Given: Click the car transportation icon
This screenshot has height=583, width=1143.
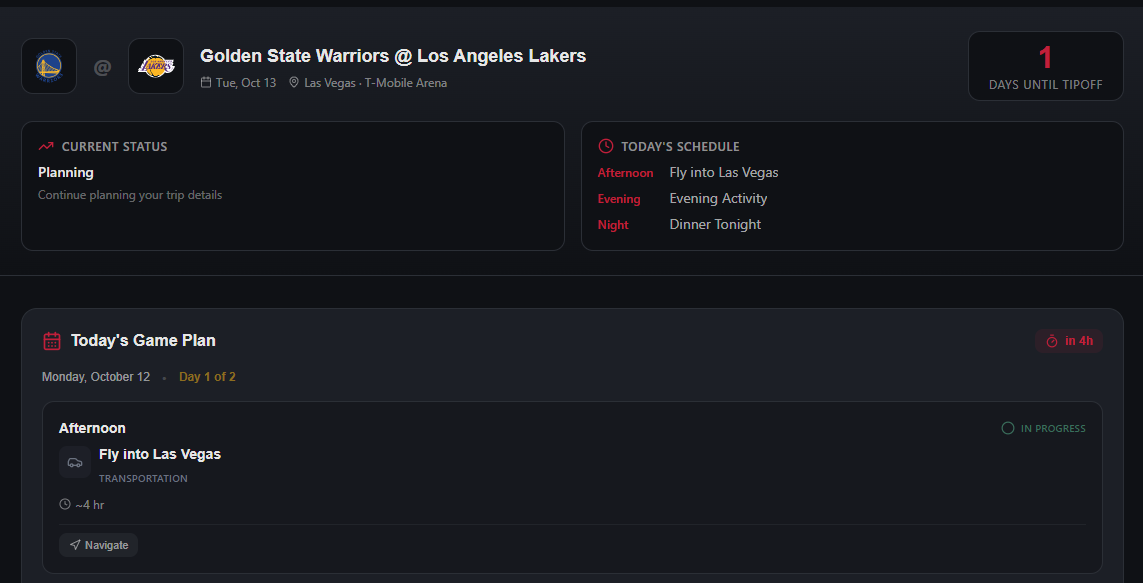Looking at the screenshot, I should tap(75, 462).
